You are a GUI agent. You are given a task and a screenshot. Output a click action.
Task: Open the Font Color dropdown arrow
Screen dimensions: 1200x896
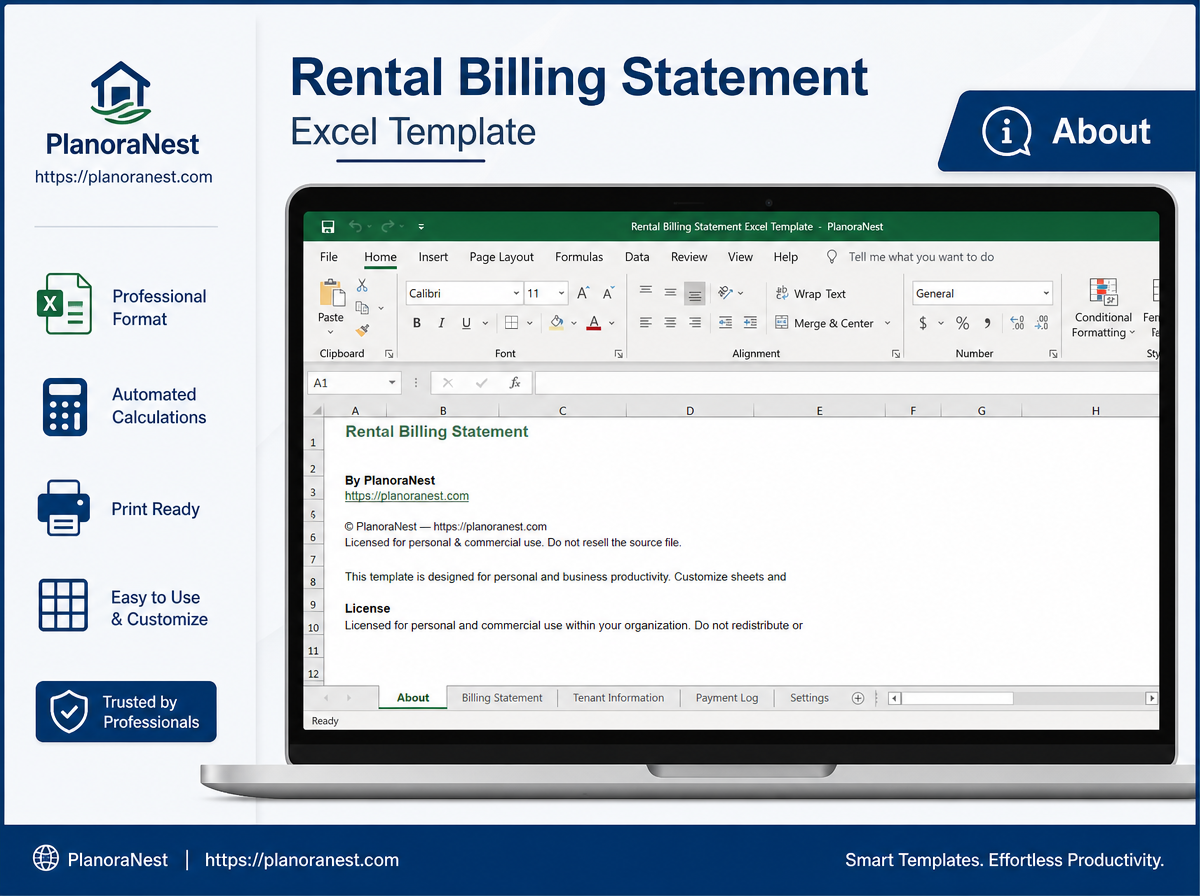pos(612,324)
